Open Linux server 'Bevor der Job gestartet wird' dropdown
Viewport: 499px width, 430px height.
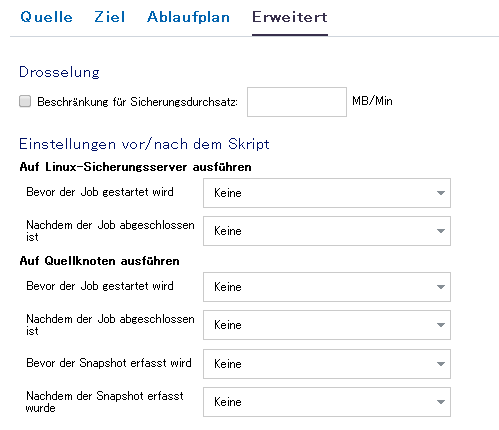327,193
